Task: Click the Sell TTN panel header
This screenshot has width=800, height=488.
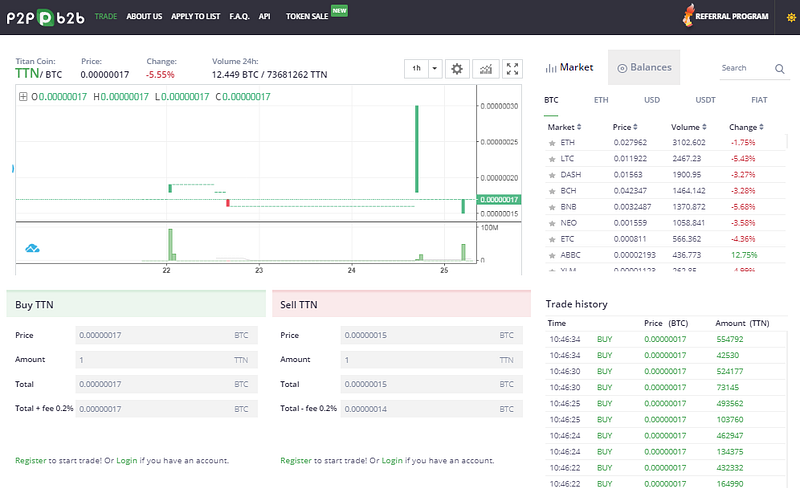Action: (402, 304)
